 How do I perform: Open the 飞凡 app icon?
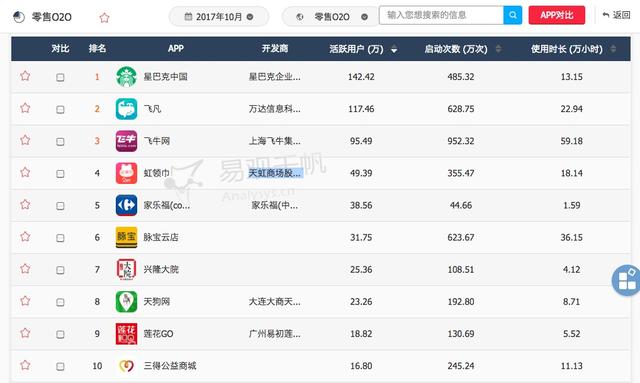(127, 109)
